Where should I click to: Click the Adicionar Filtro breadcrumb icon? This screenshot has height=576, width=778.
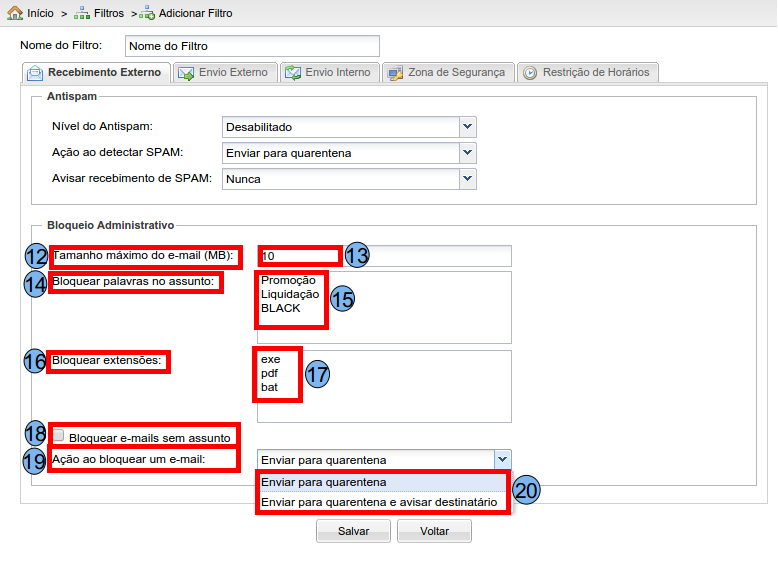(x=148, y=14)
